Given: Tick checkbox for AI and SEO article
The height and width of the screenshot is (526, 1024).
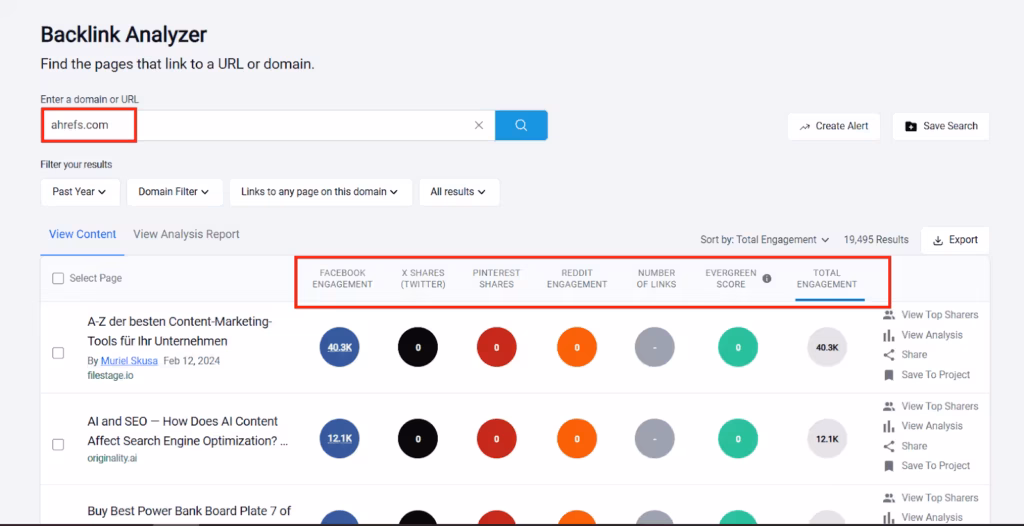Looking at the screenshot, I should [58, 444].
